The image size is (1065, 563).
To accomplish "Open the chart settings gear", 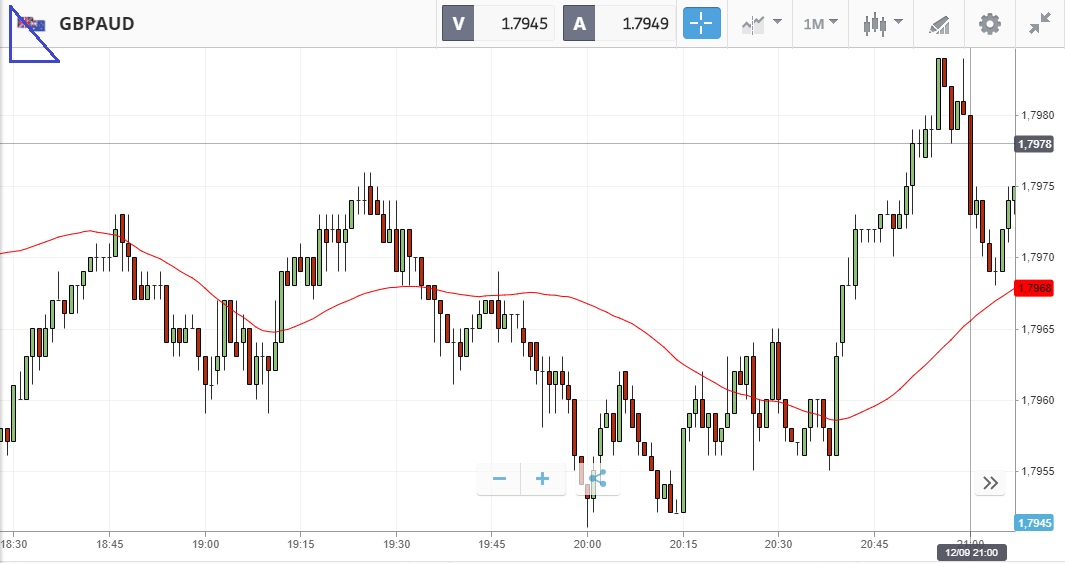I will pos(989,23).
